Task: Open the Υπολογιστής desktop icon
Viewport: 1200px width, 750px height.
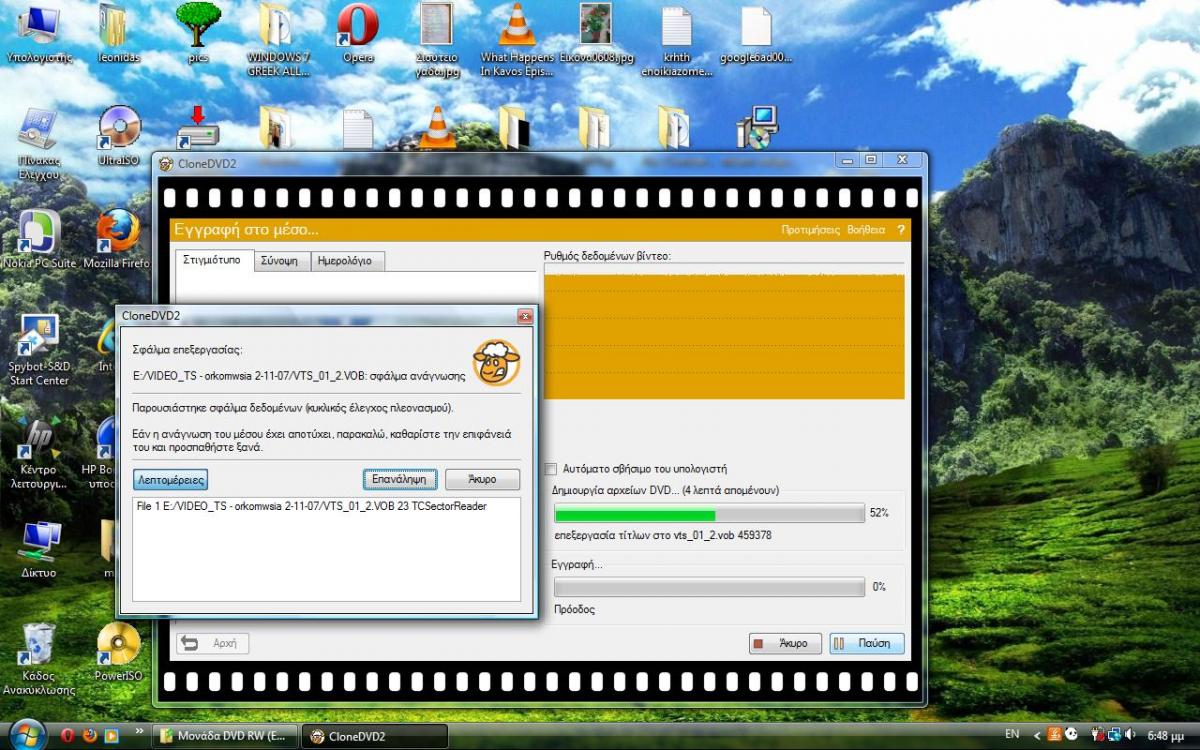Action: [38, 35]
